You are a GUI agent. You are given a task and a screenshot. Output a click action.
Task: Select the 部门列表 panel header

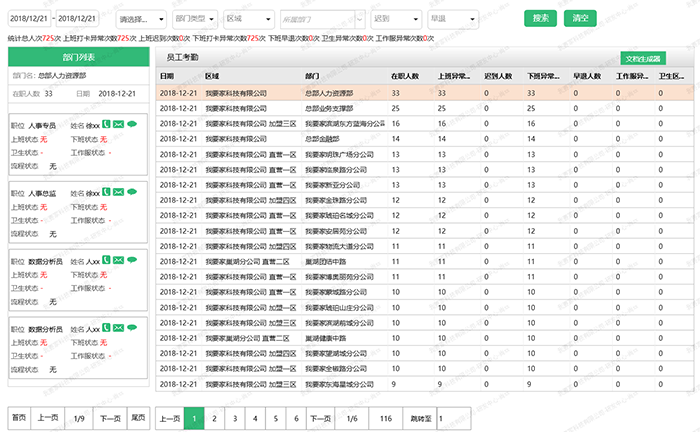pyautogui.click(x=79, y=57)
